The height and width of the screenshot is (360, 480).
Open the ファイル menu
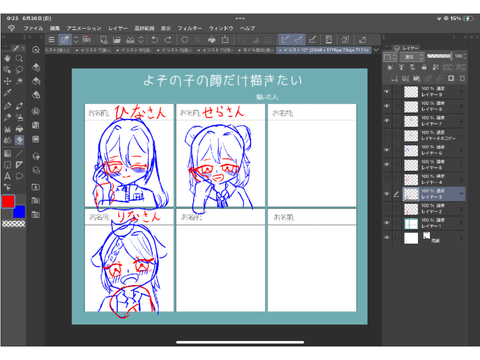point(33,28)
